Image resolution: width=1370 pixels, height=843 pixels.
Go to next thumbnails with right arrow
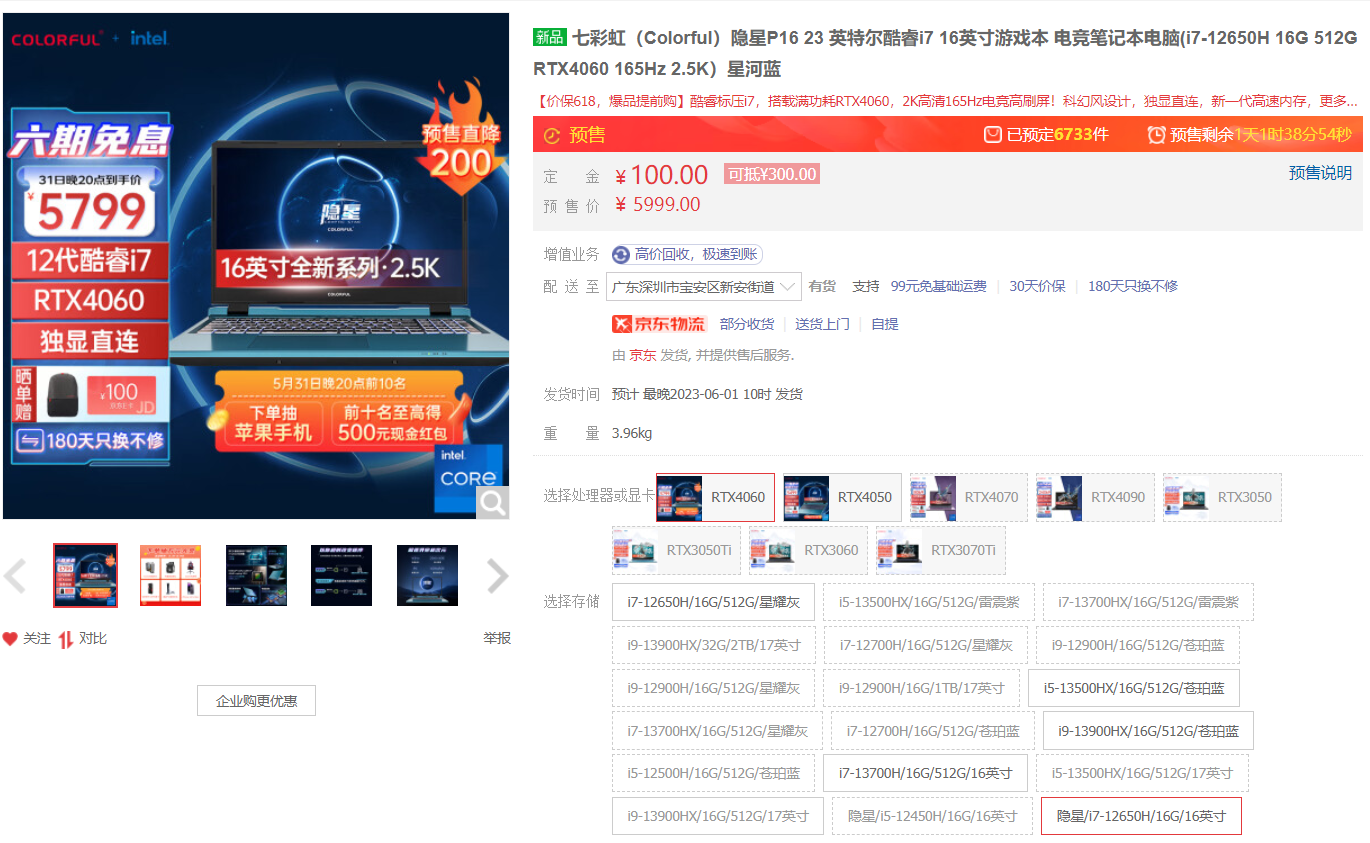pyautogui.click(x=497, y=576)
